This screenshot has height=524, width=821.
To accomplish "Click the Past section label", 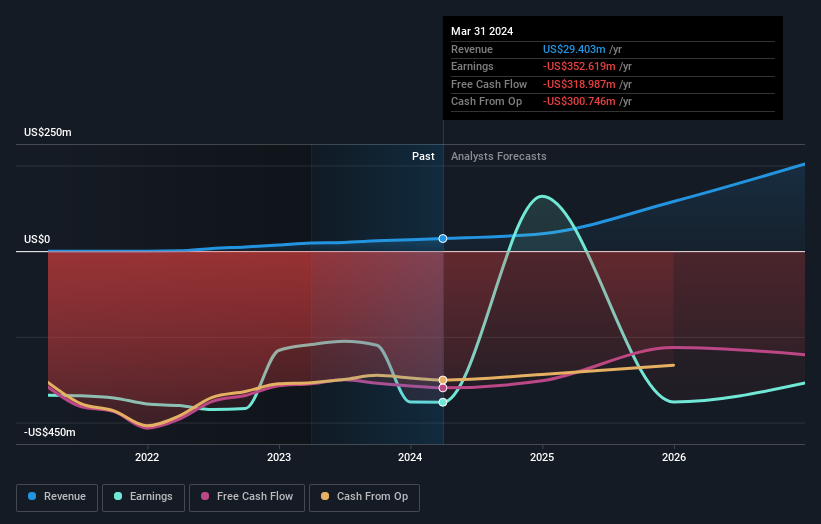I will click(x=423, y=156).
